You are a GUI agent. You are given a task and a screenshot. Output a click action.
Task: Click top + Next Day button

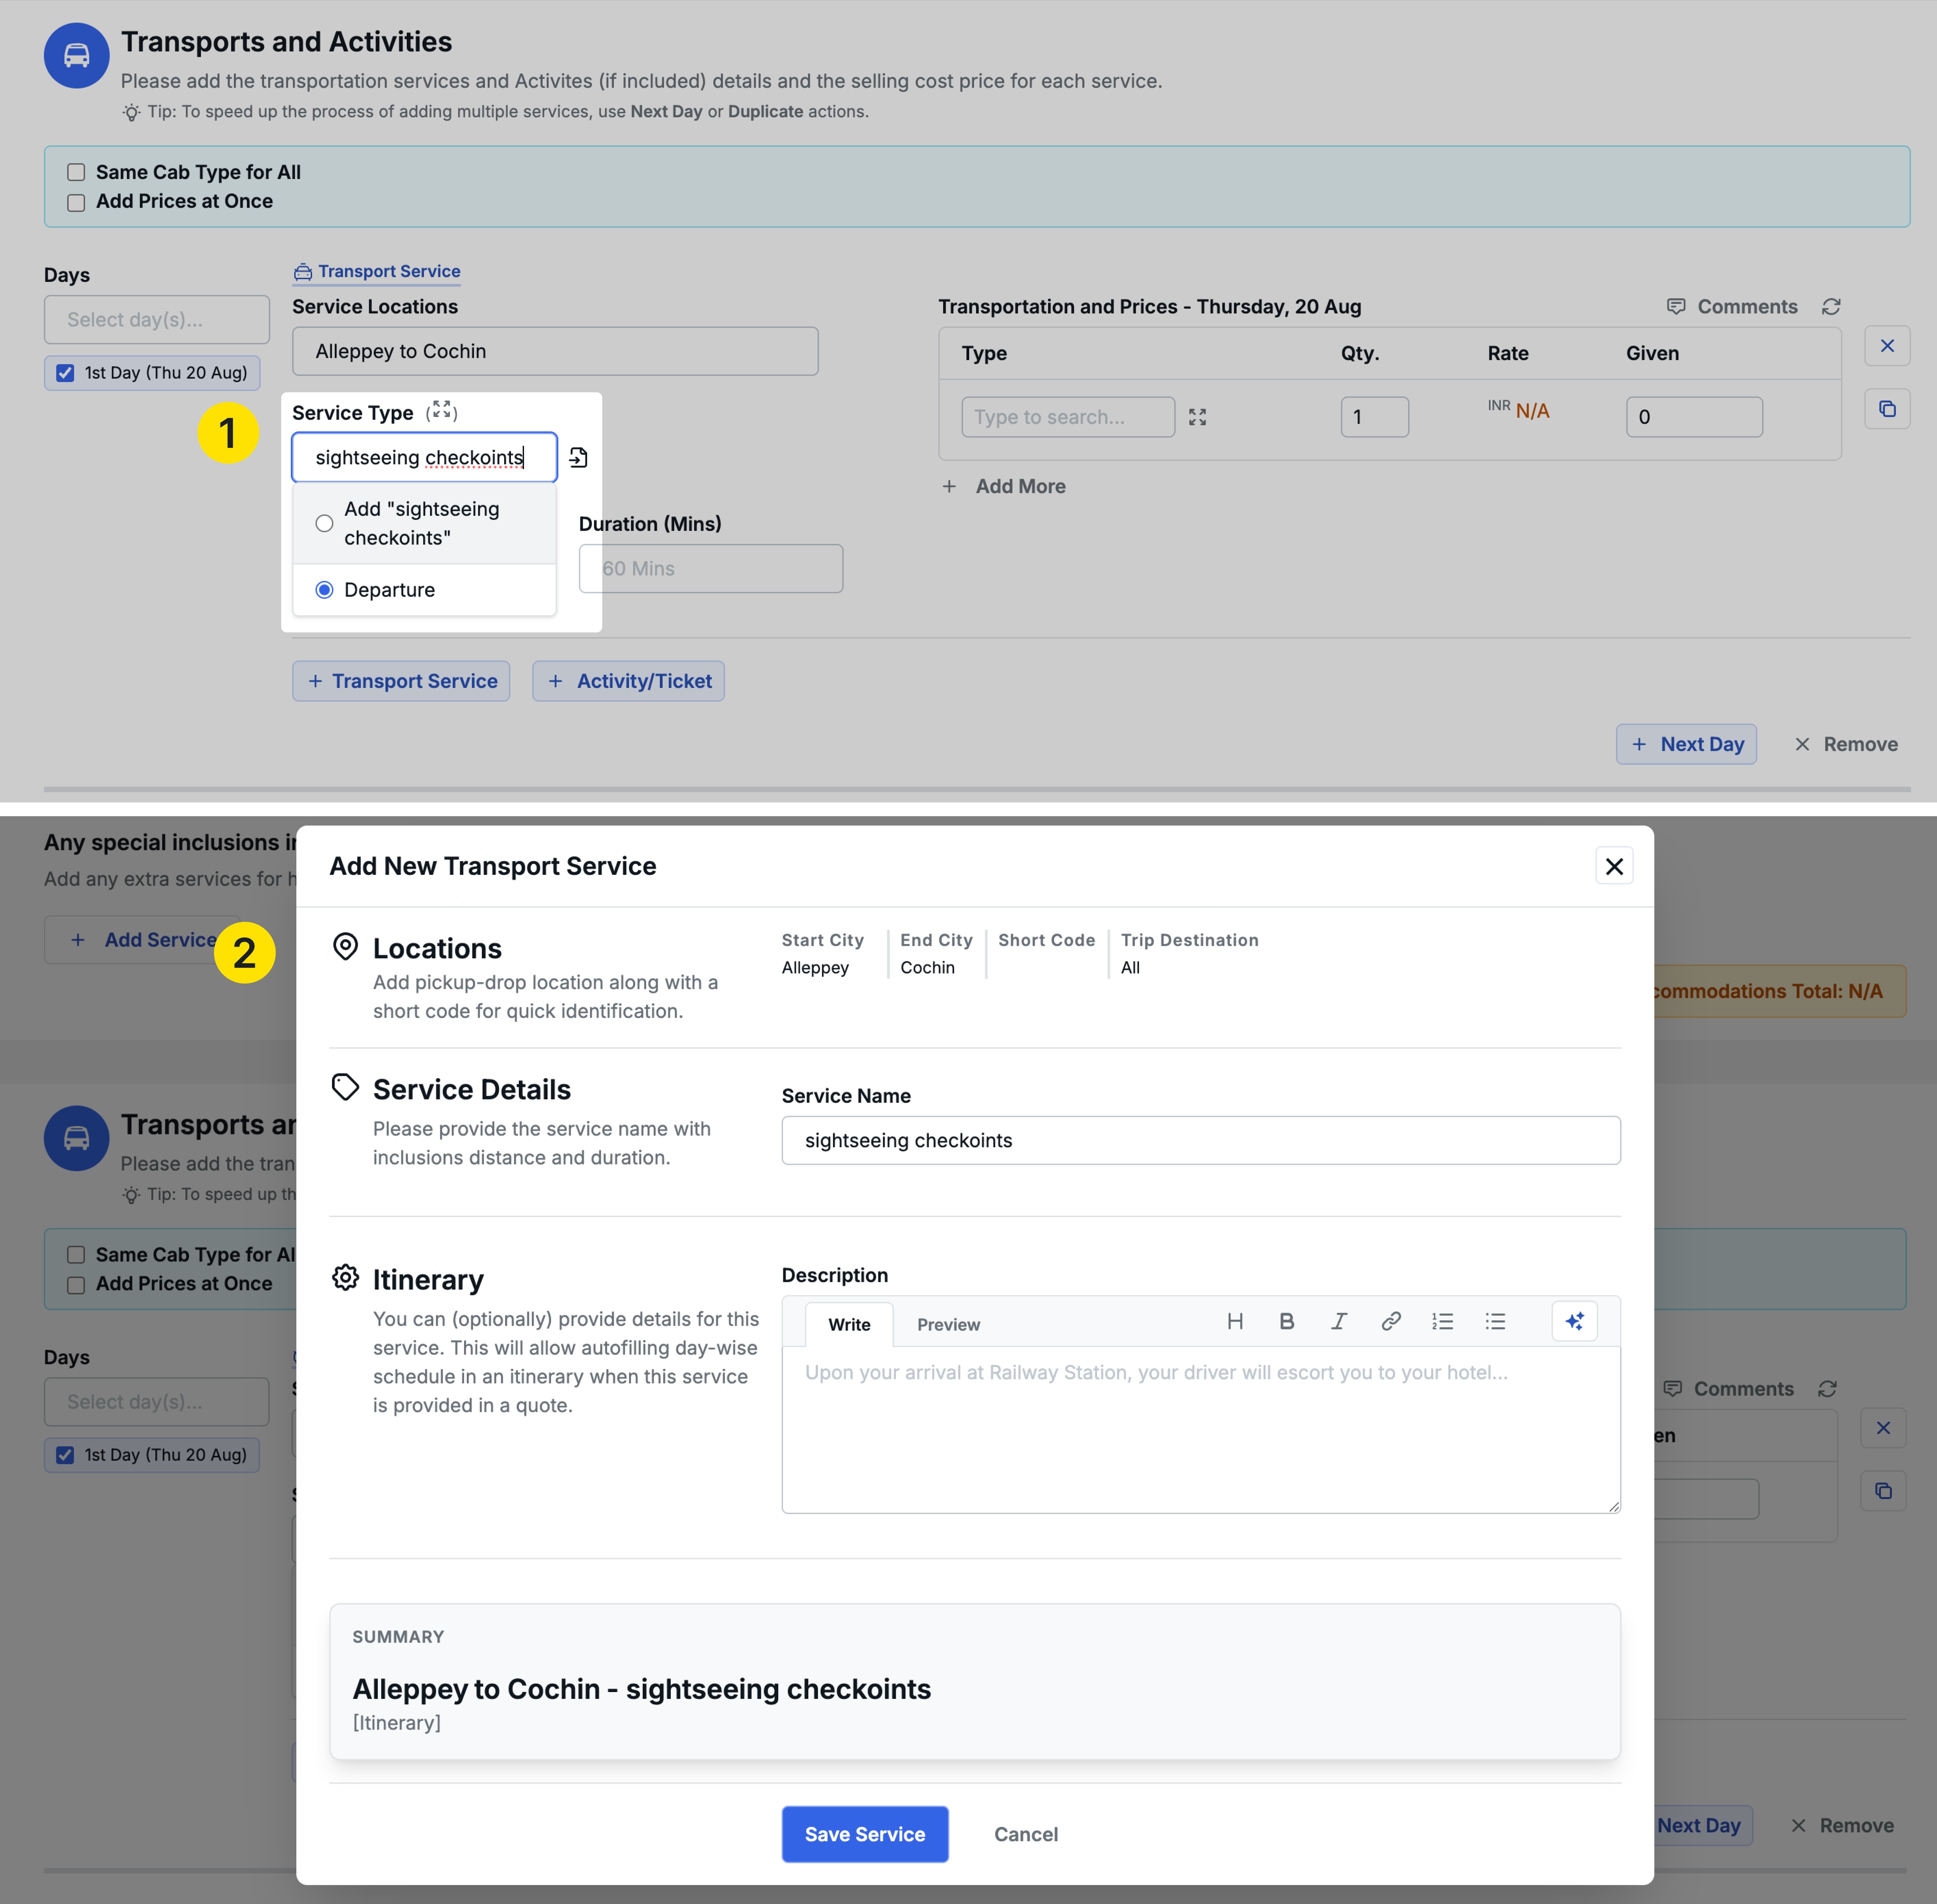point(1686,744)
